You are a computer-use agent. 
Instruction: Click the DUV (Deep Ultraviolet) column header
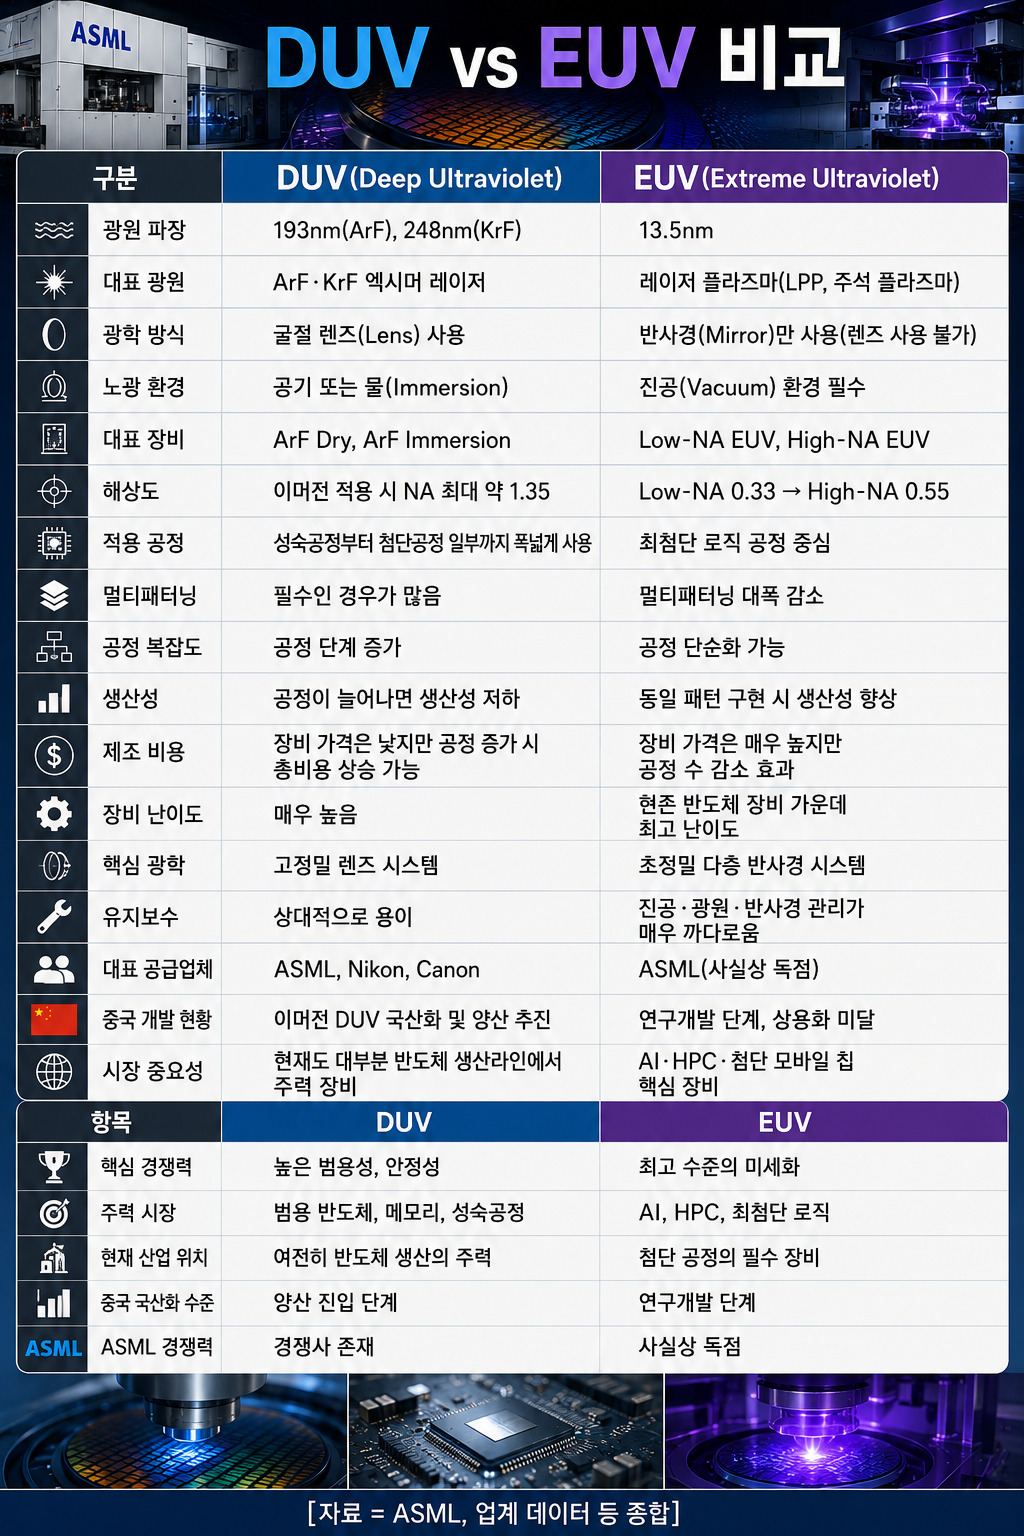(411, 178)
